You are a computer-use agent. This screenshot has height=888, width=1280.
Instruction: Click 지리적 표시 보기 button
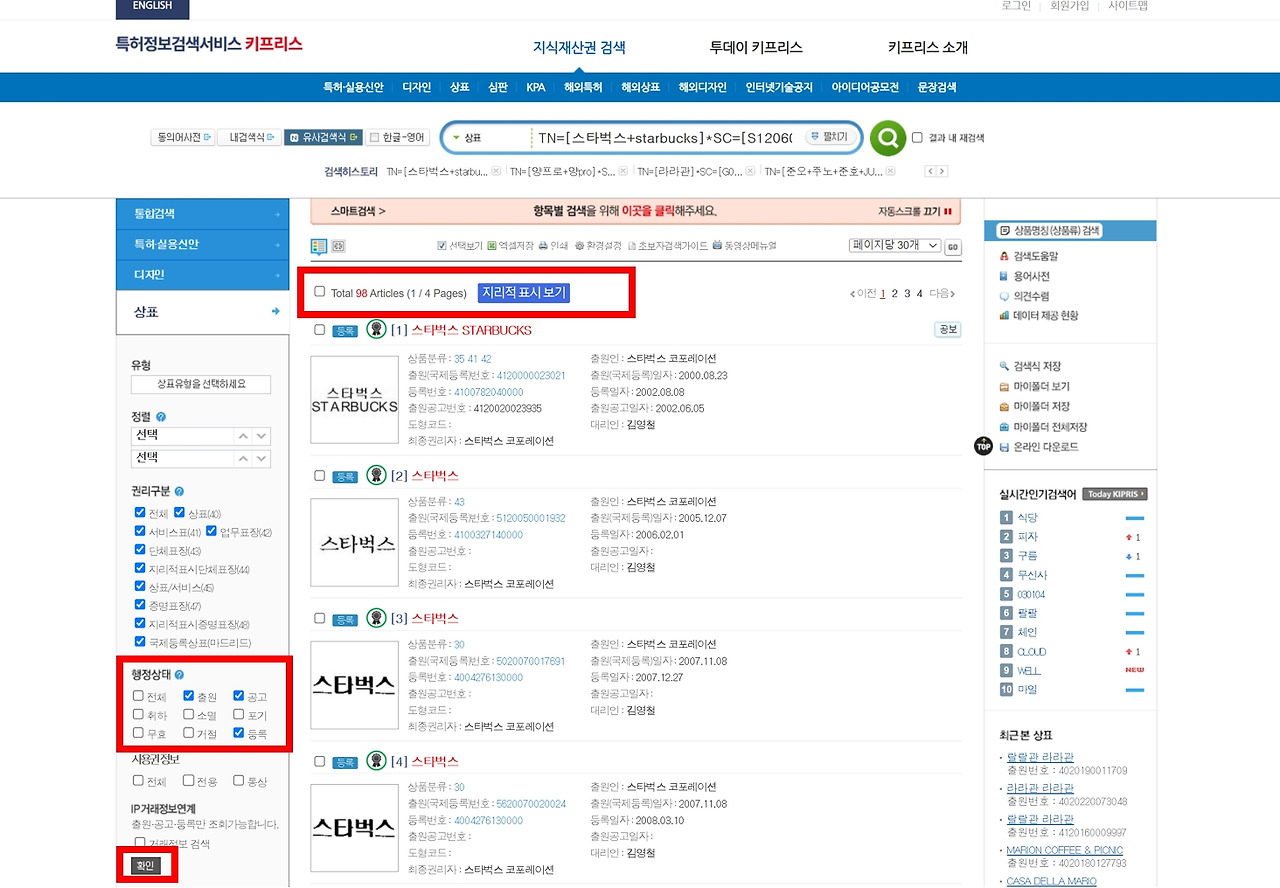(x=524, y=292)
